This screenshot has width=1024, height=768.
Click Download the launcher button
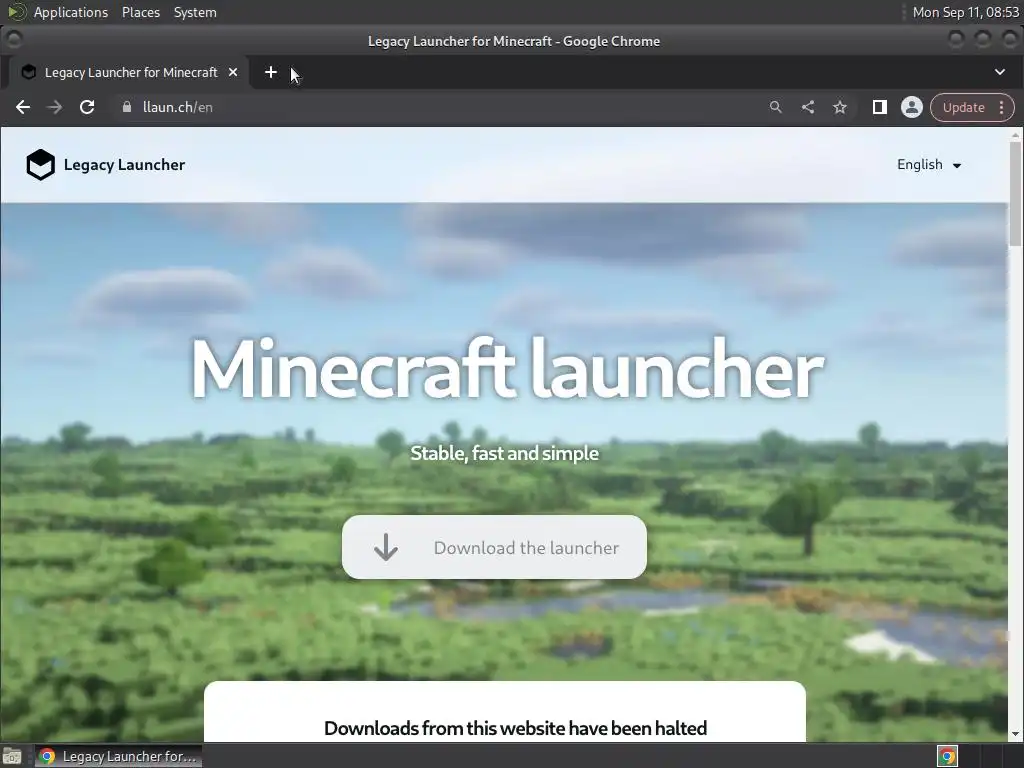coord(494,547)
